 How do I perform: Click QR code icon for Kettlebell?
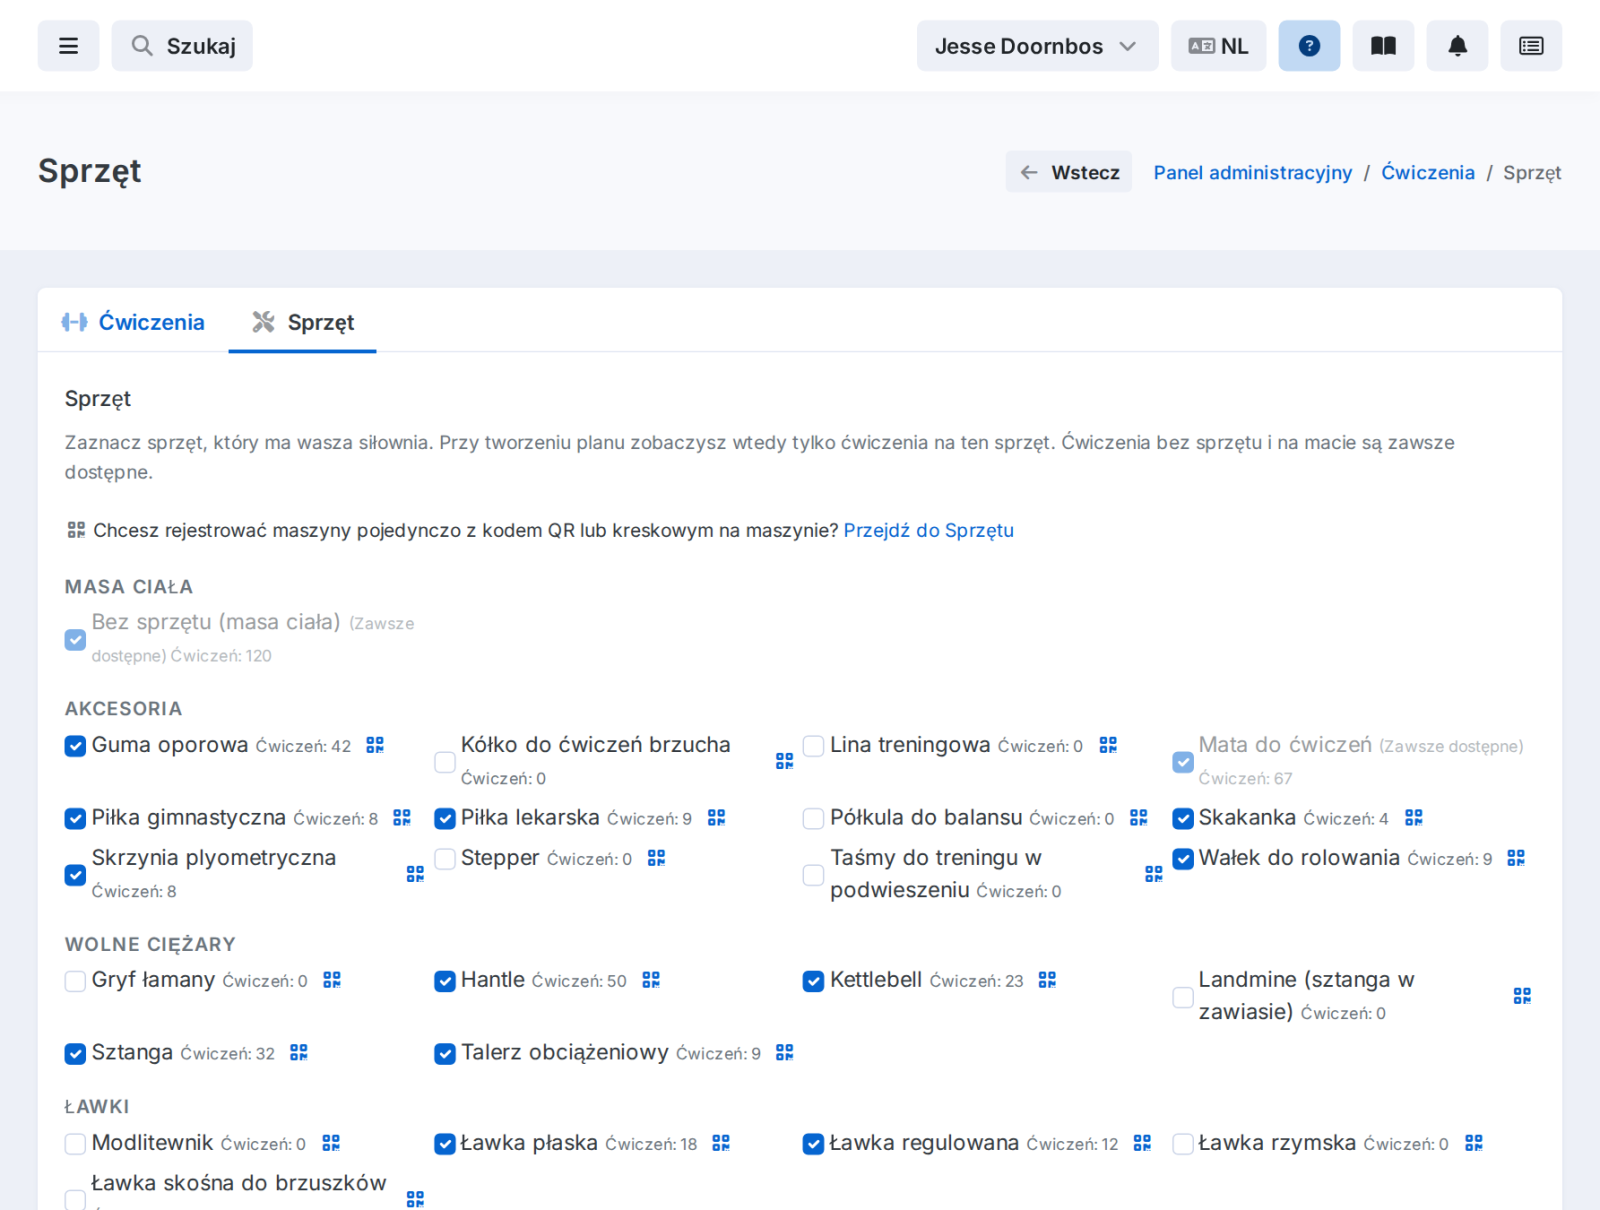tap(1047, 980)
